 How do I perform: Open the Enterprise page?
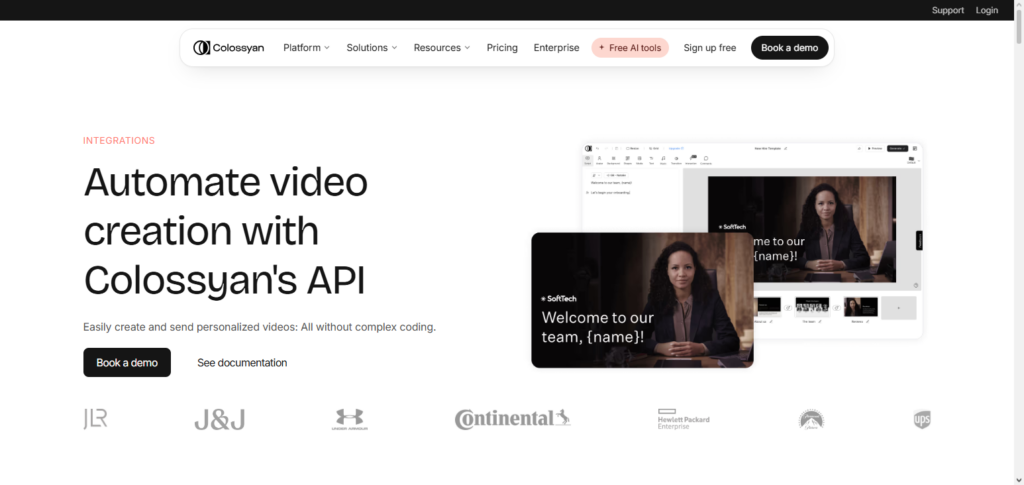click(x=556, y=48)
